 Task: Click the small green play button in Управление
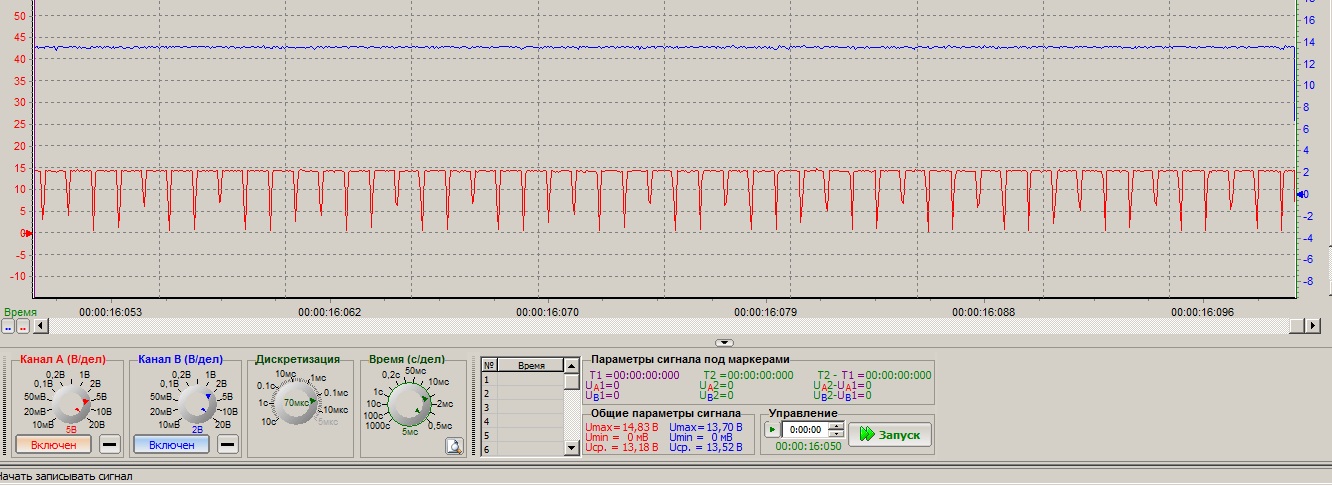pos(770,430)
